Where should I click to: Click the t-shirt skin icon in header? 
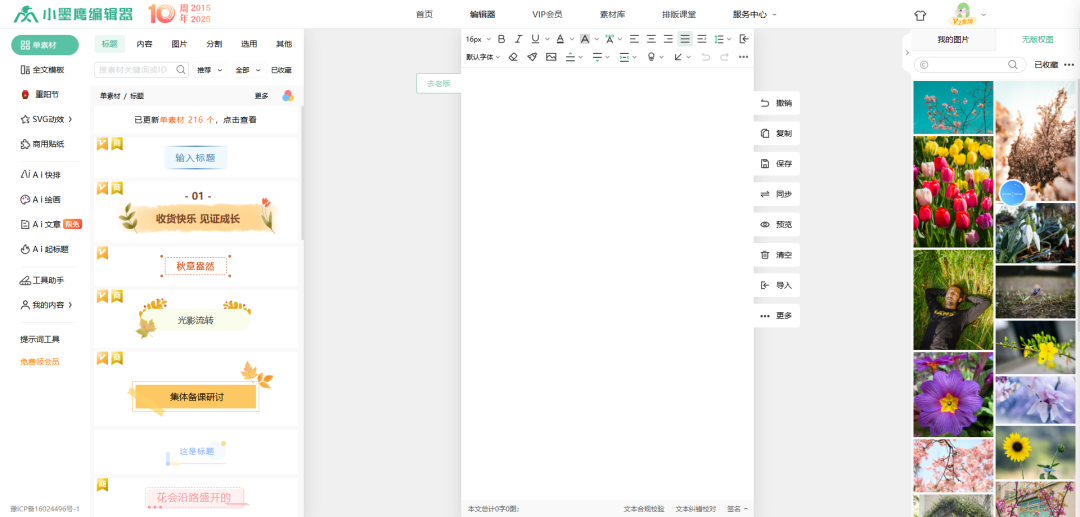(x=920, y=15)
